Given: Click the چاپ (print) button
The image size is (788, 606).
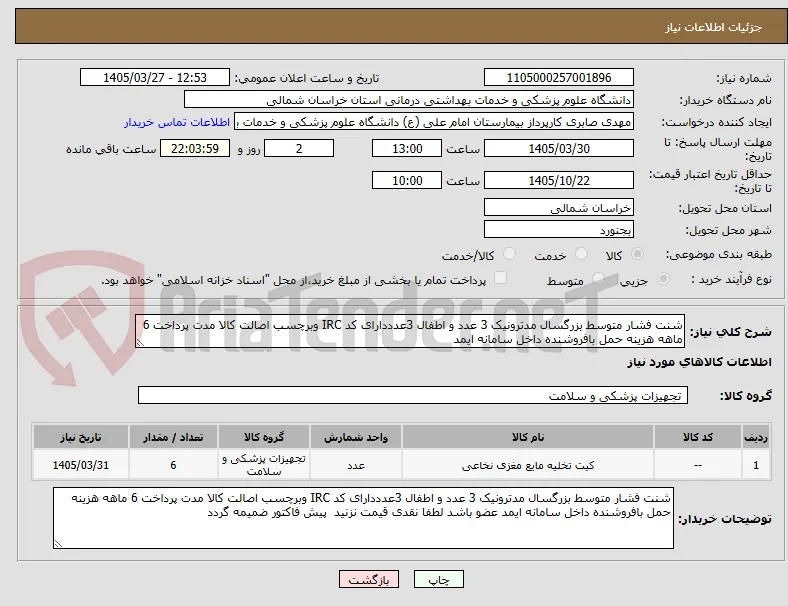Looking at the screenshot, I should [x=438, y=579].
